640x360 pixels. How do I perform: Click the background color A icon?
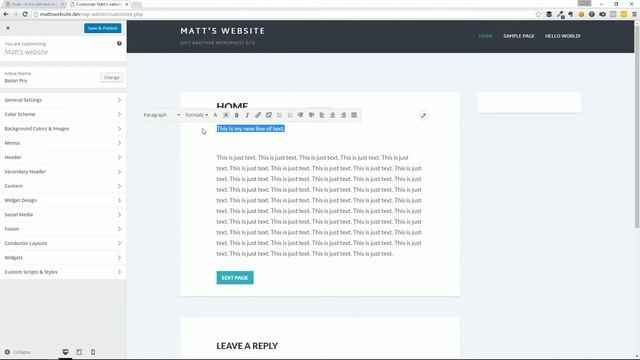coord(226,115)
